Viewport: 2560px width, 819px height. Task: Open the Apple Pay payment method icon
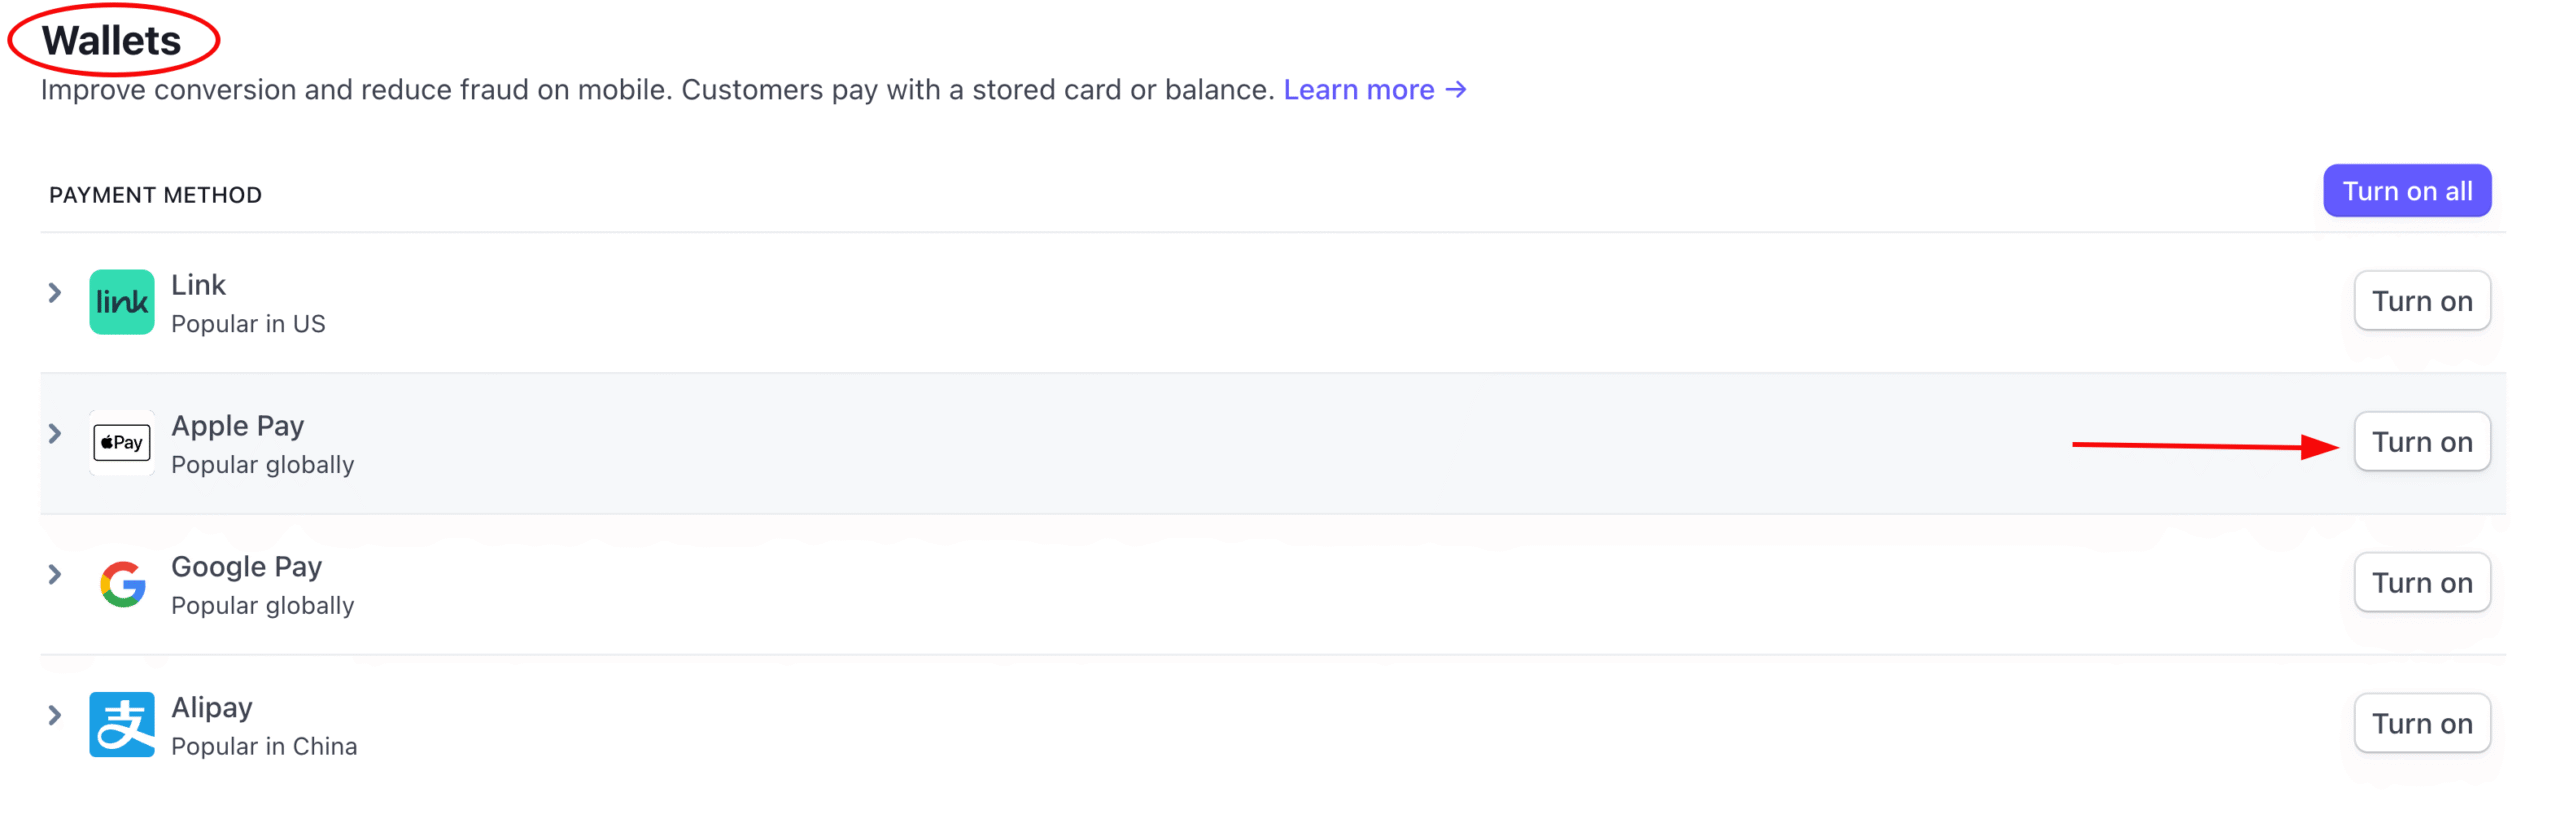click(x=120, y=442)
